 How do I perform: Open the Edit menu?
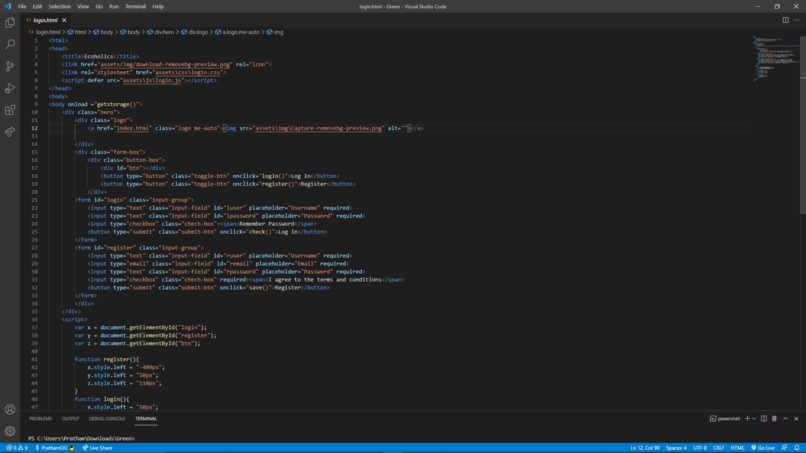(37, 7)
